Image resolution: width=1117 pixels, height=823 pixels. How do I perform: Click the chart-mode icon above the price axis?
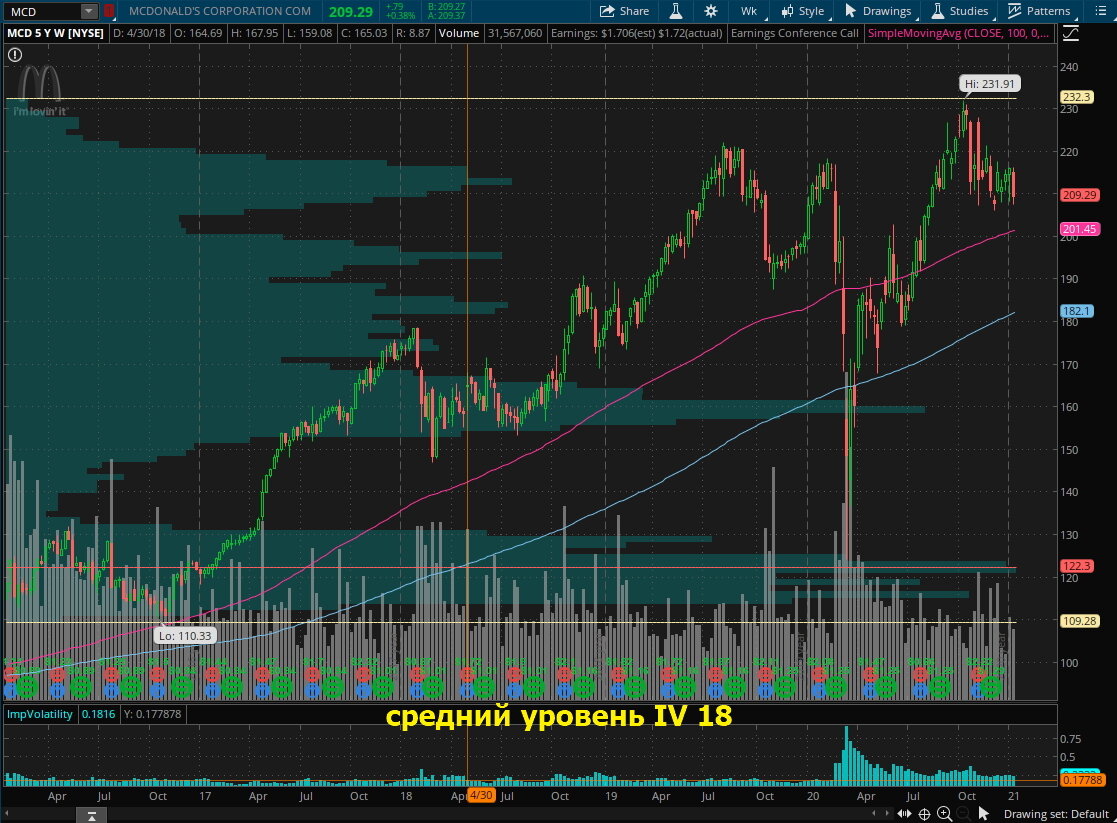(x=1071, y=33)
